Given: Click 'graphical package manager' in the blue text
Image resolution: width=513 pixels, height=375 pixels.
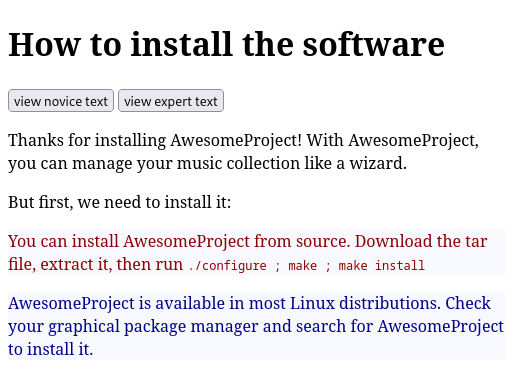Looking at the screenshot, I should pyautogui.click(x=153, y=326).
